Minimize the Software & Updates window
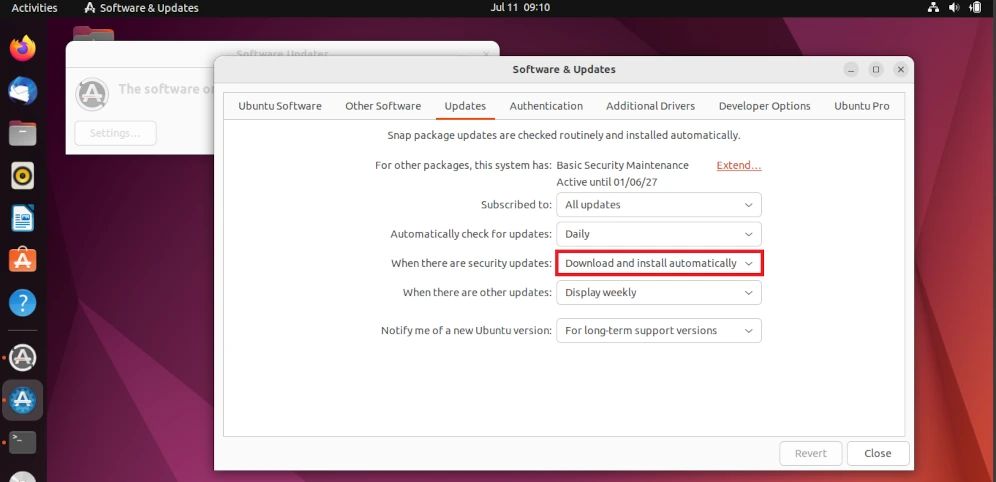The height and width of the screenshot is (482, 996). pyautogui.click(x=852, y=70)
